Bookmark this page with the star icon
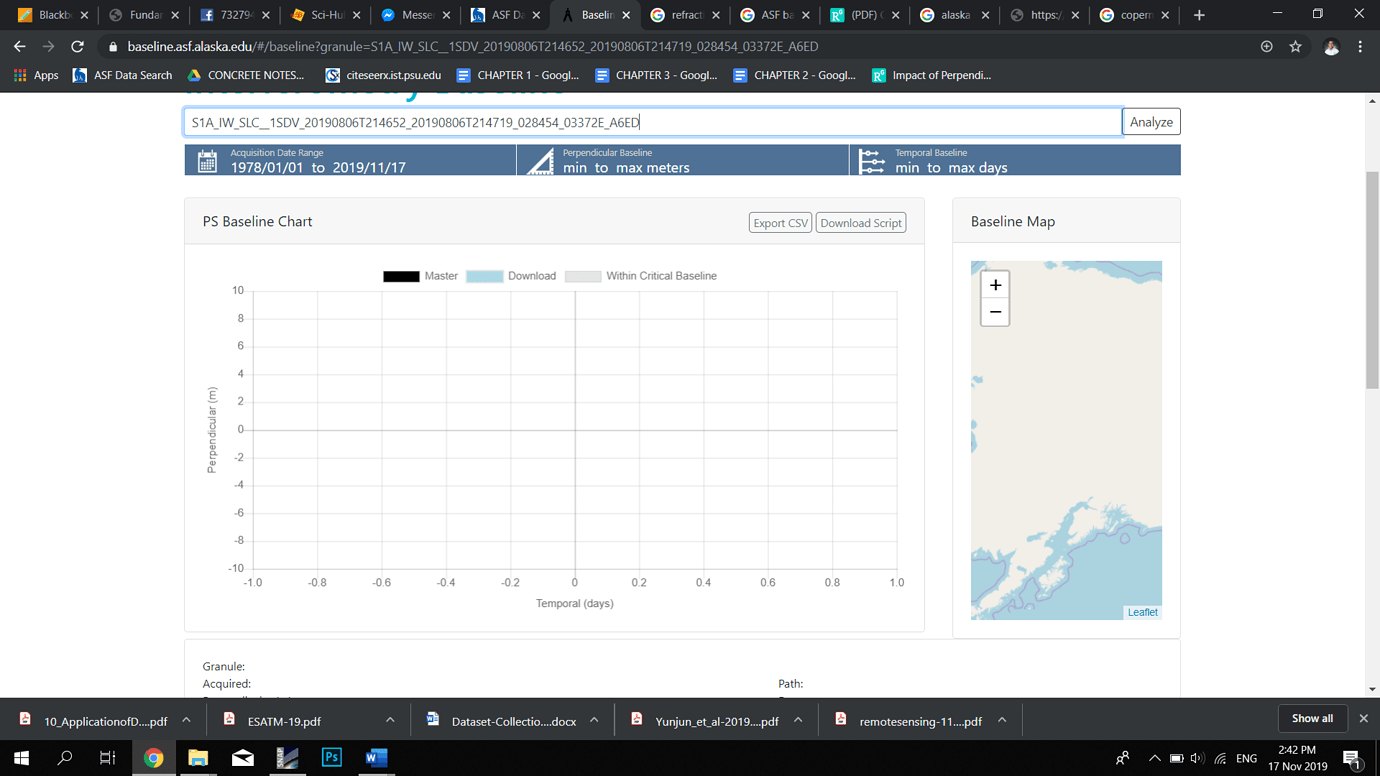 pos(1296,45)
